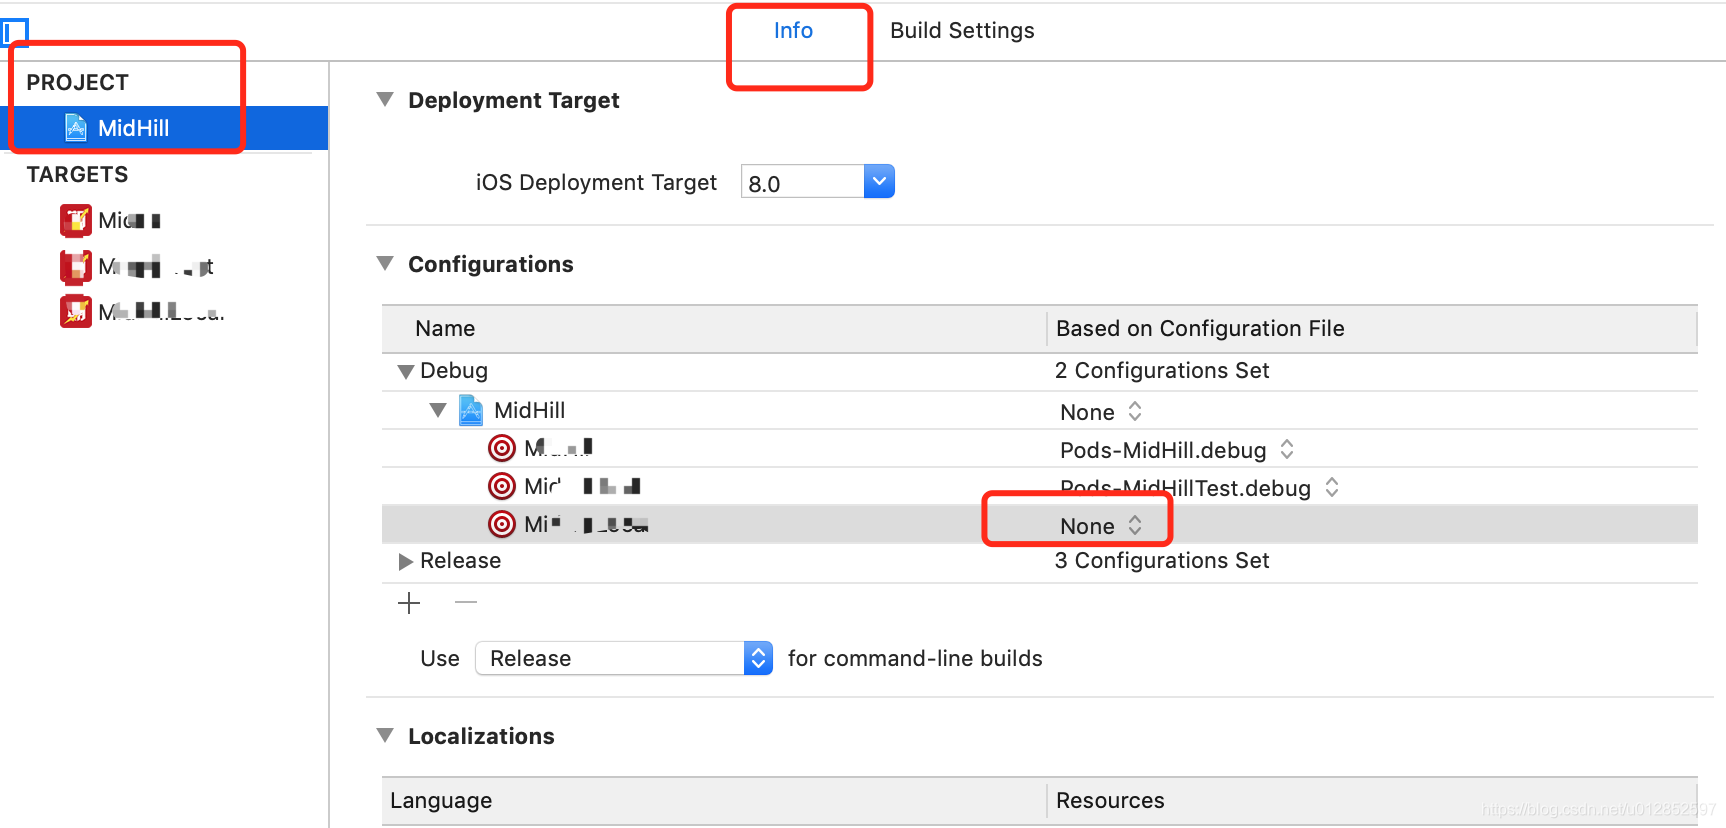
Task: Open the Use Release command-line builds dropdown
Action: pyautogui.click(x=624, y=658)
